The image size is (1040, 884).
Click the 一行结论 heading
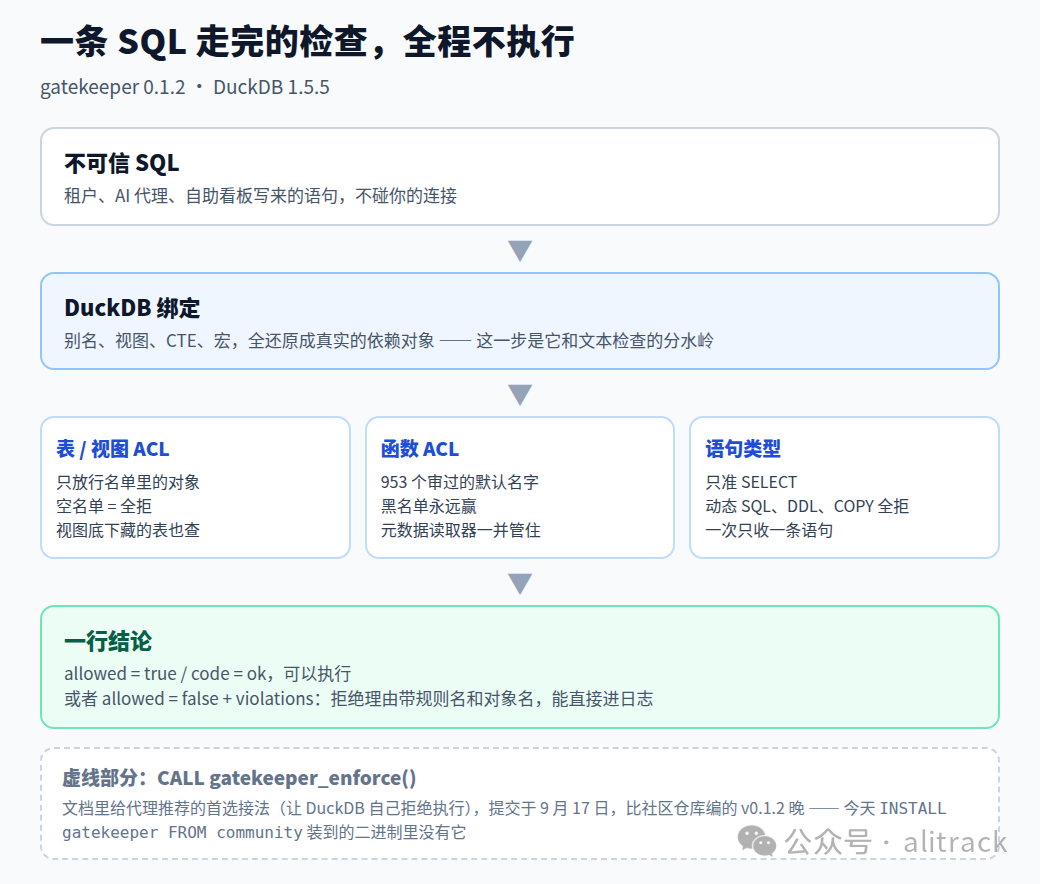point(108,641)
